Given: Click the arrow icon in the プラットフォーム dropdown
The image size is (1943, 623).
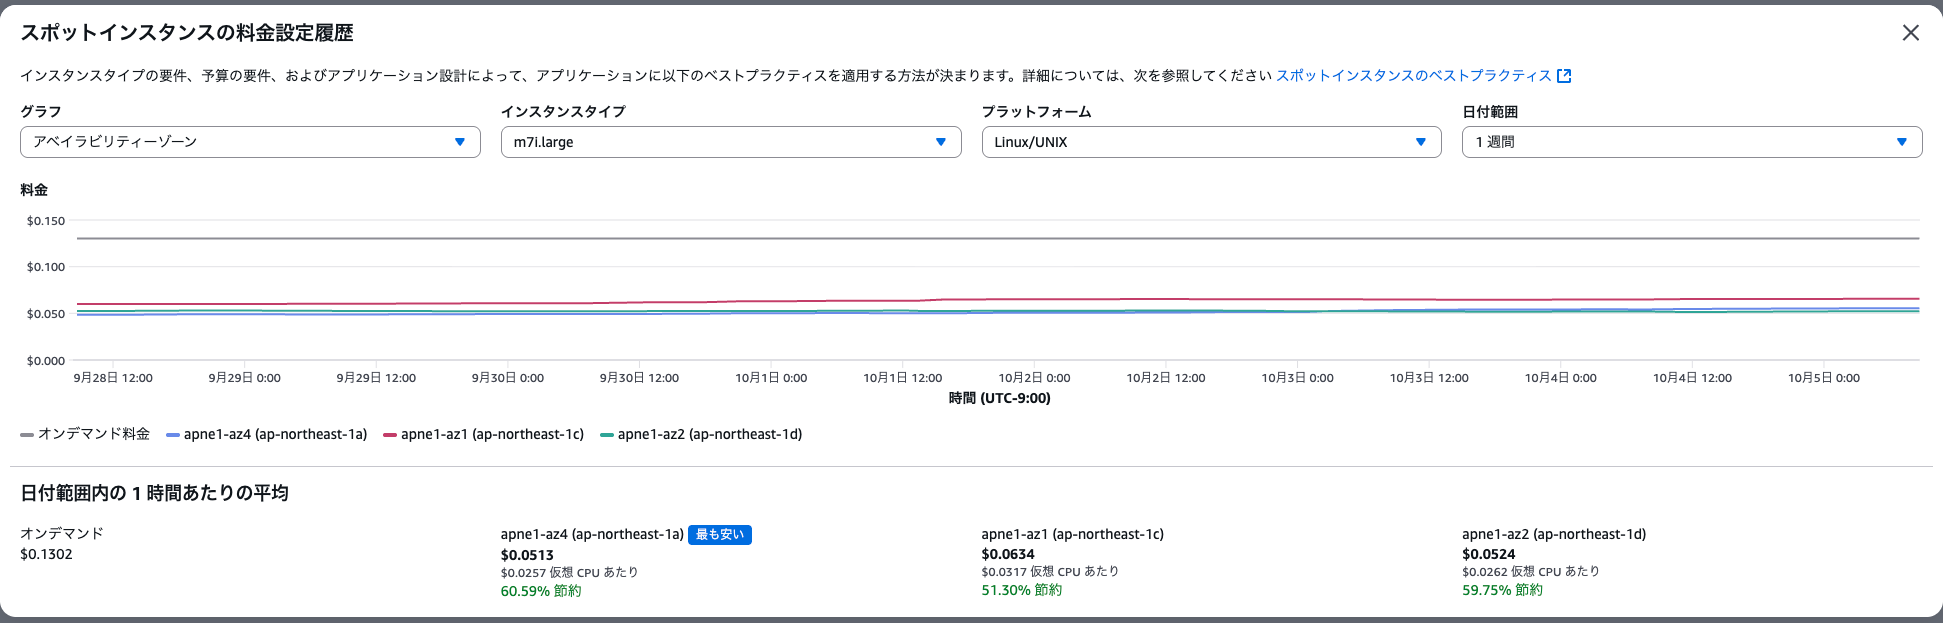Looking at the screenshot, I should click(x=1421, y=142).
